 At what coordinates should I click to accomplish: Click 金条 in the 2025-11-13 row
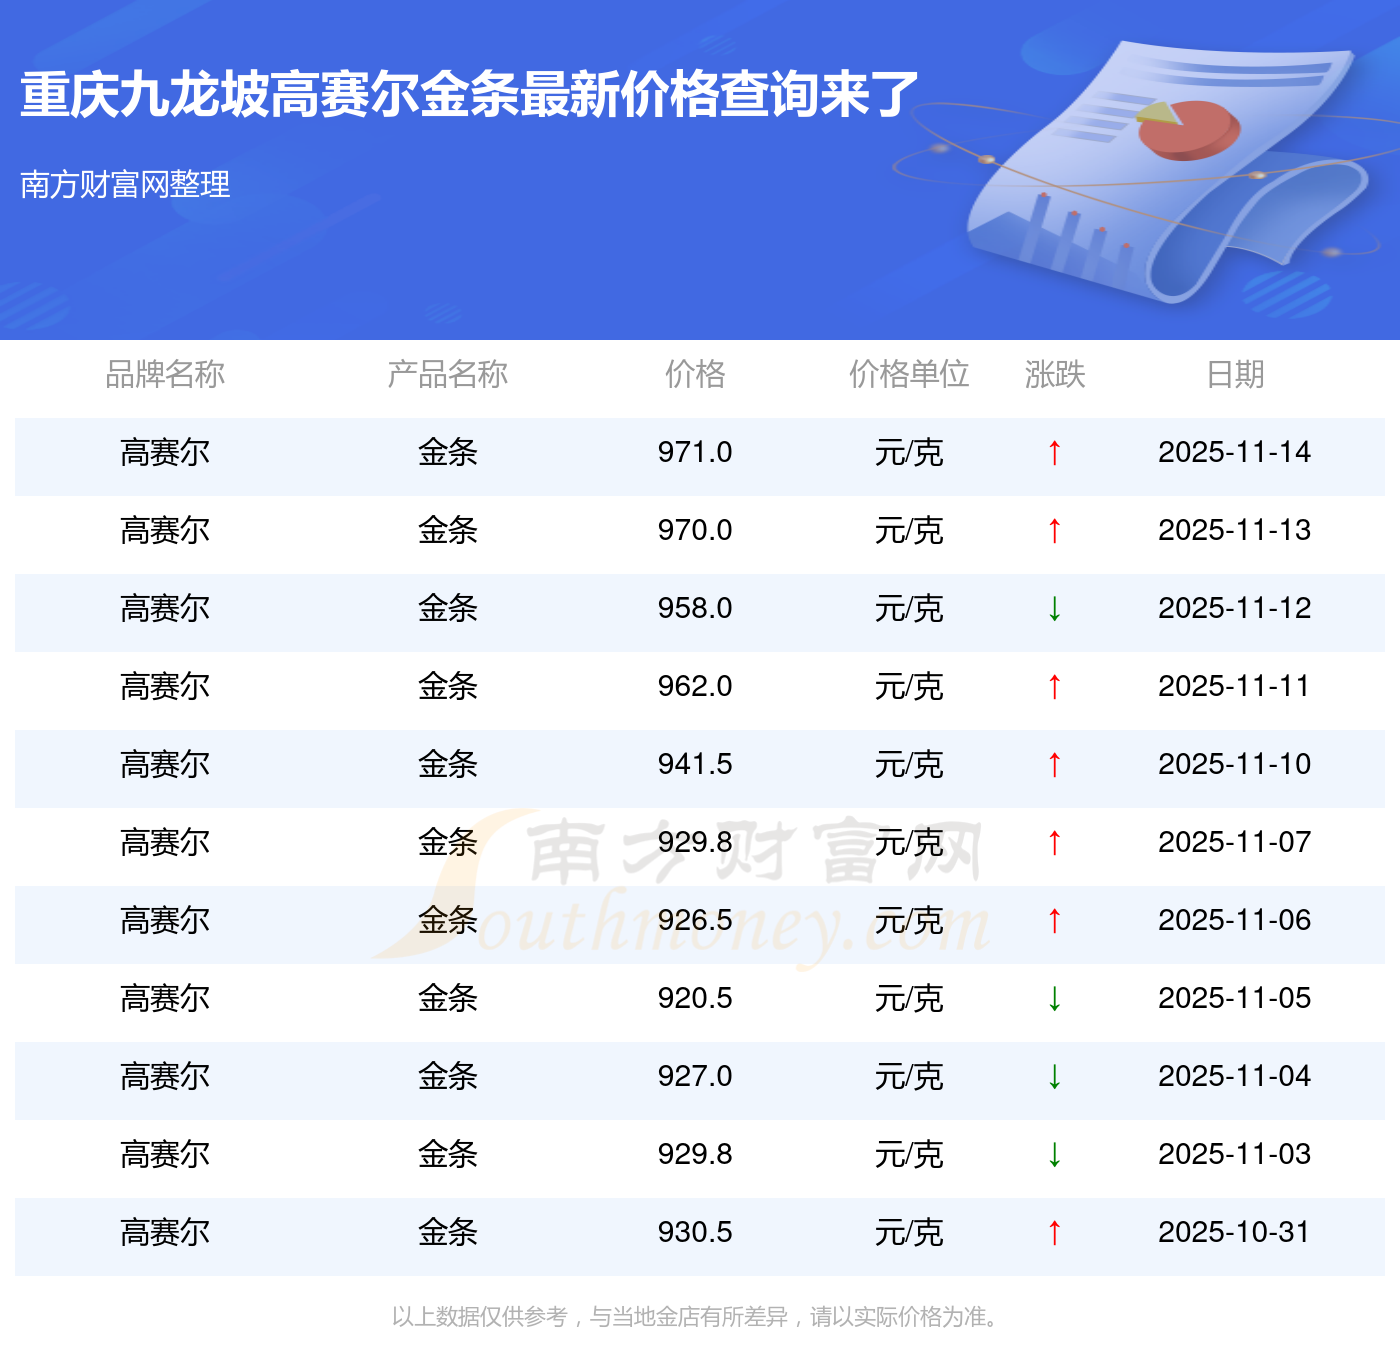[x=447, y=531]
